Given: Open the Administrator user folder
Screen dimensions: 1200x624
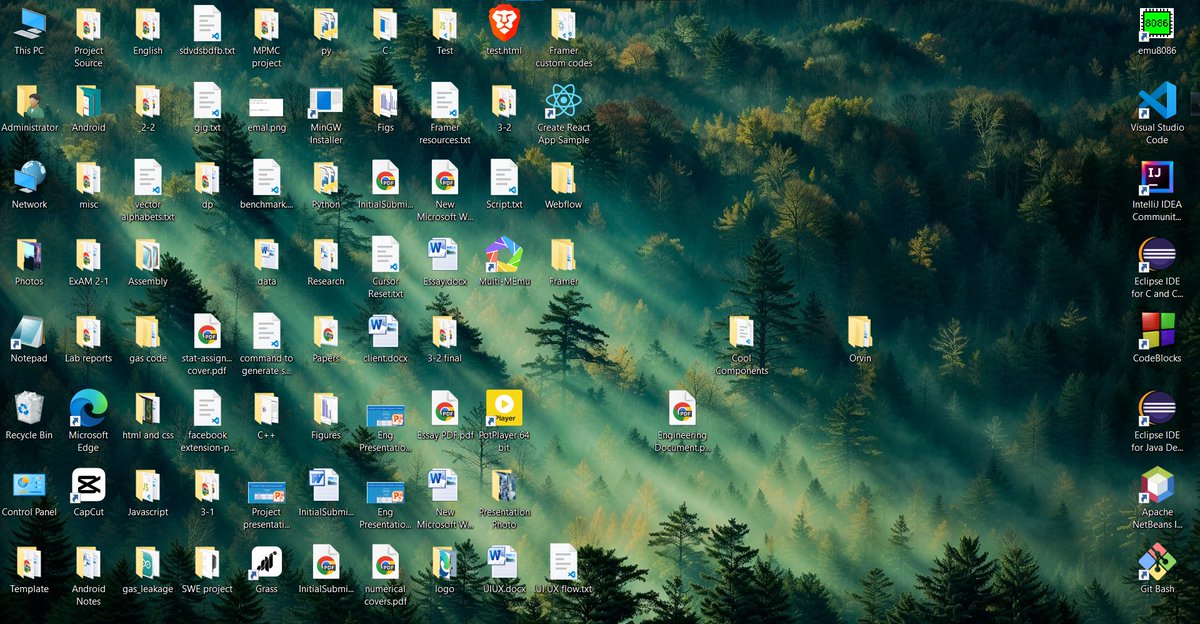Looking at the screenshot, I should coord(29,108).
